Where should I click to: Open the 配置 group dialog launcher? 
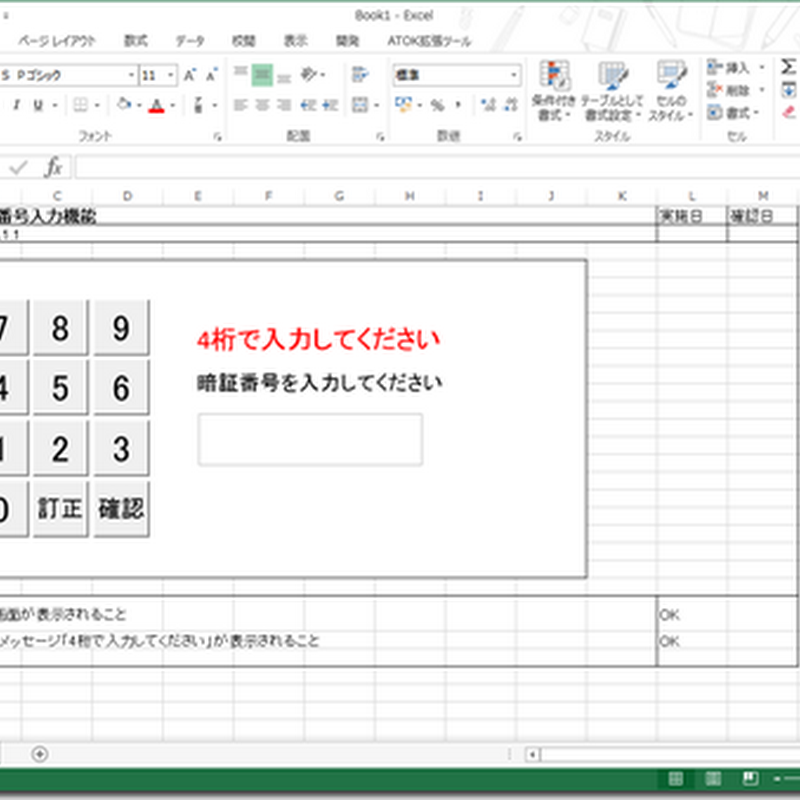[x=381, y=136]
